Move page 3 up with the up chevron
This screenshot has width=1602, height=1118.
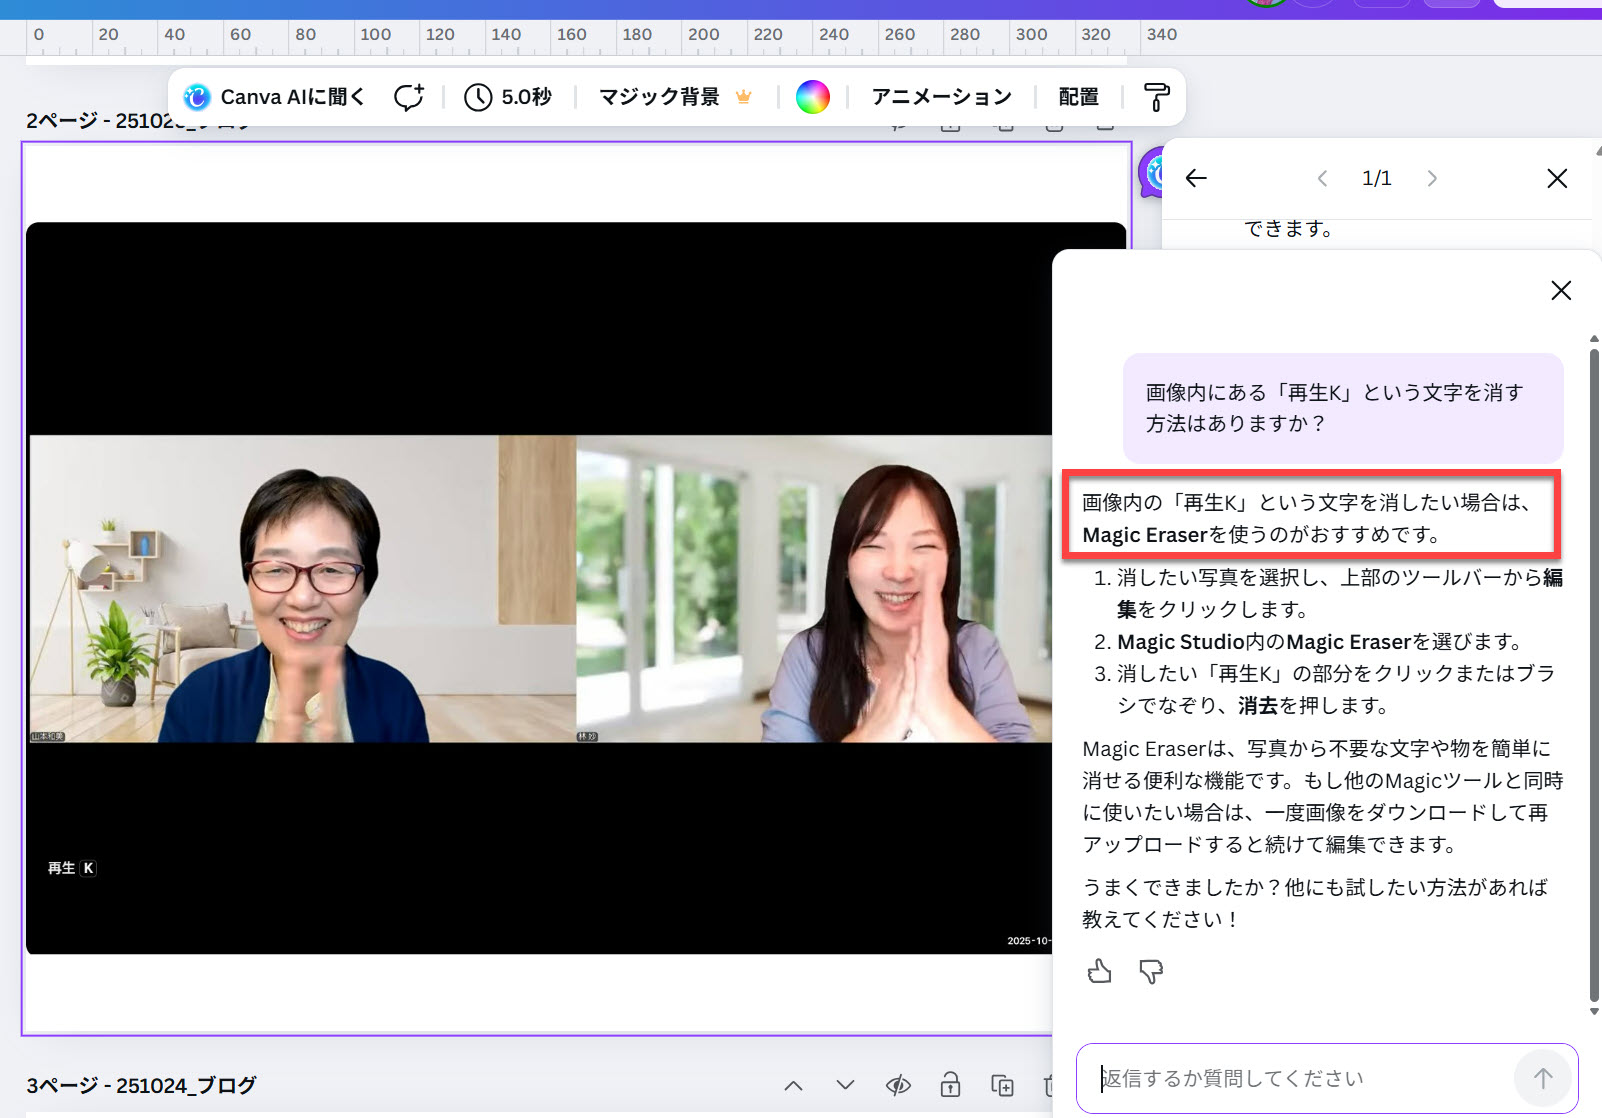pyautogui.click(x=793, y=1085)
